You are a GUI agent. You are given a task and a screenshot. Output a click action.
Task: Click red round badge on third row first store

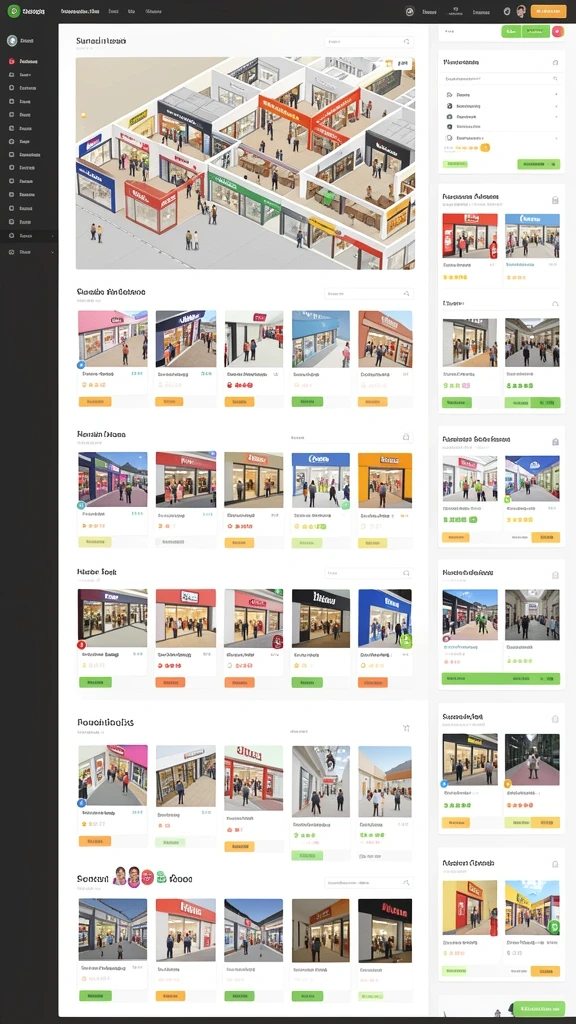click(82, 645)
